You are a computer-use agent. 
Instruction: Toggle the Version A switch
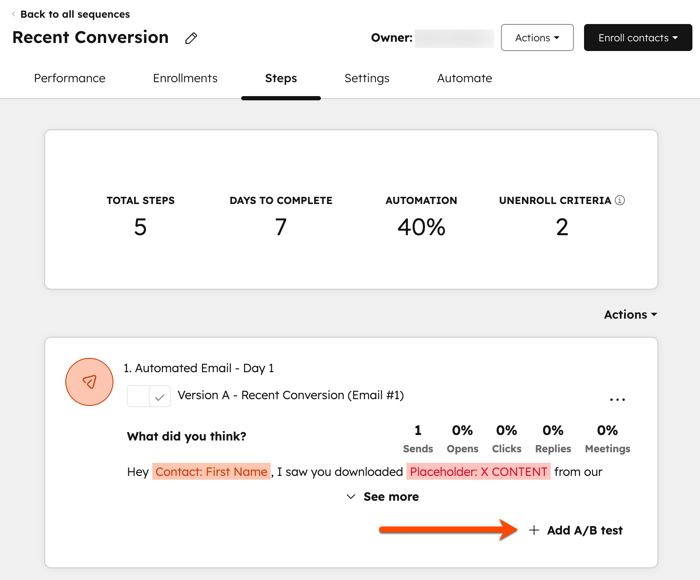coord(149,396)
